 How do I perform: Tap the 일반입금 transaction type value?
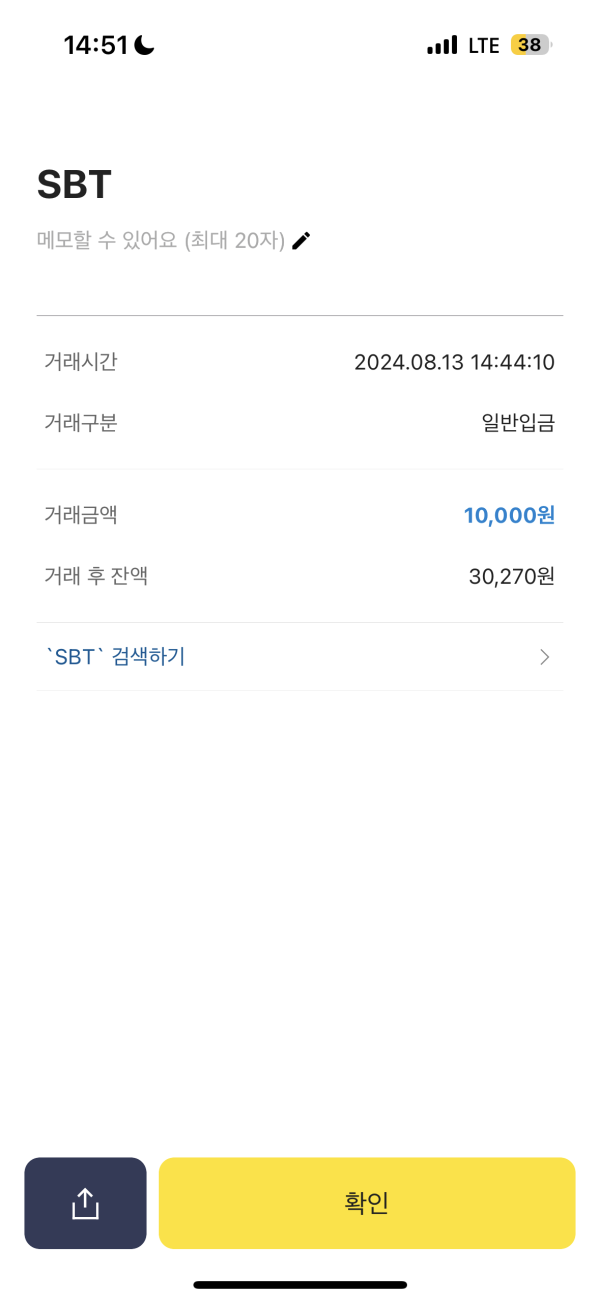517,423
